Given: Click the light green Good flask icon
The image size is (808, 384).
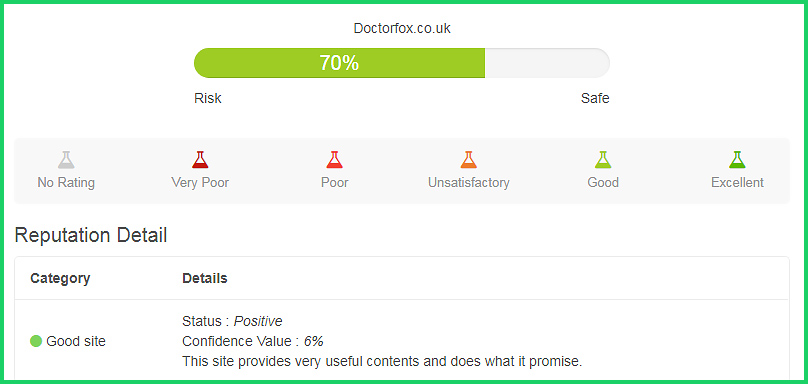Looking at the screenshot, I should pyautogui.click(x=603, y=160).
